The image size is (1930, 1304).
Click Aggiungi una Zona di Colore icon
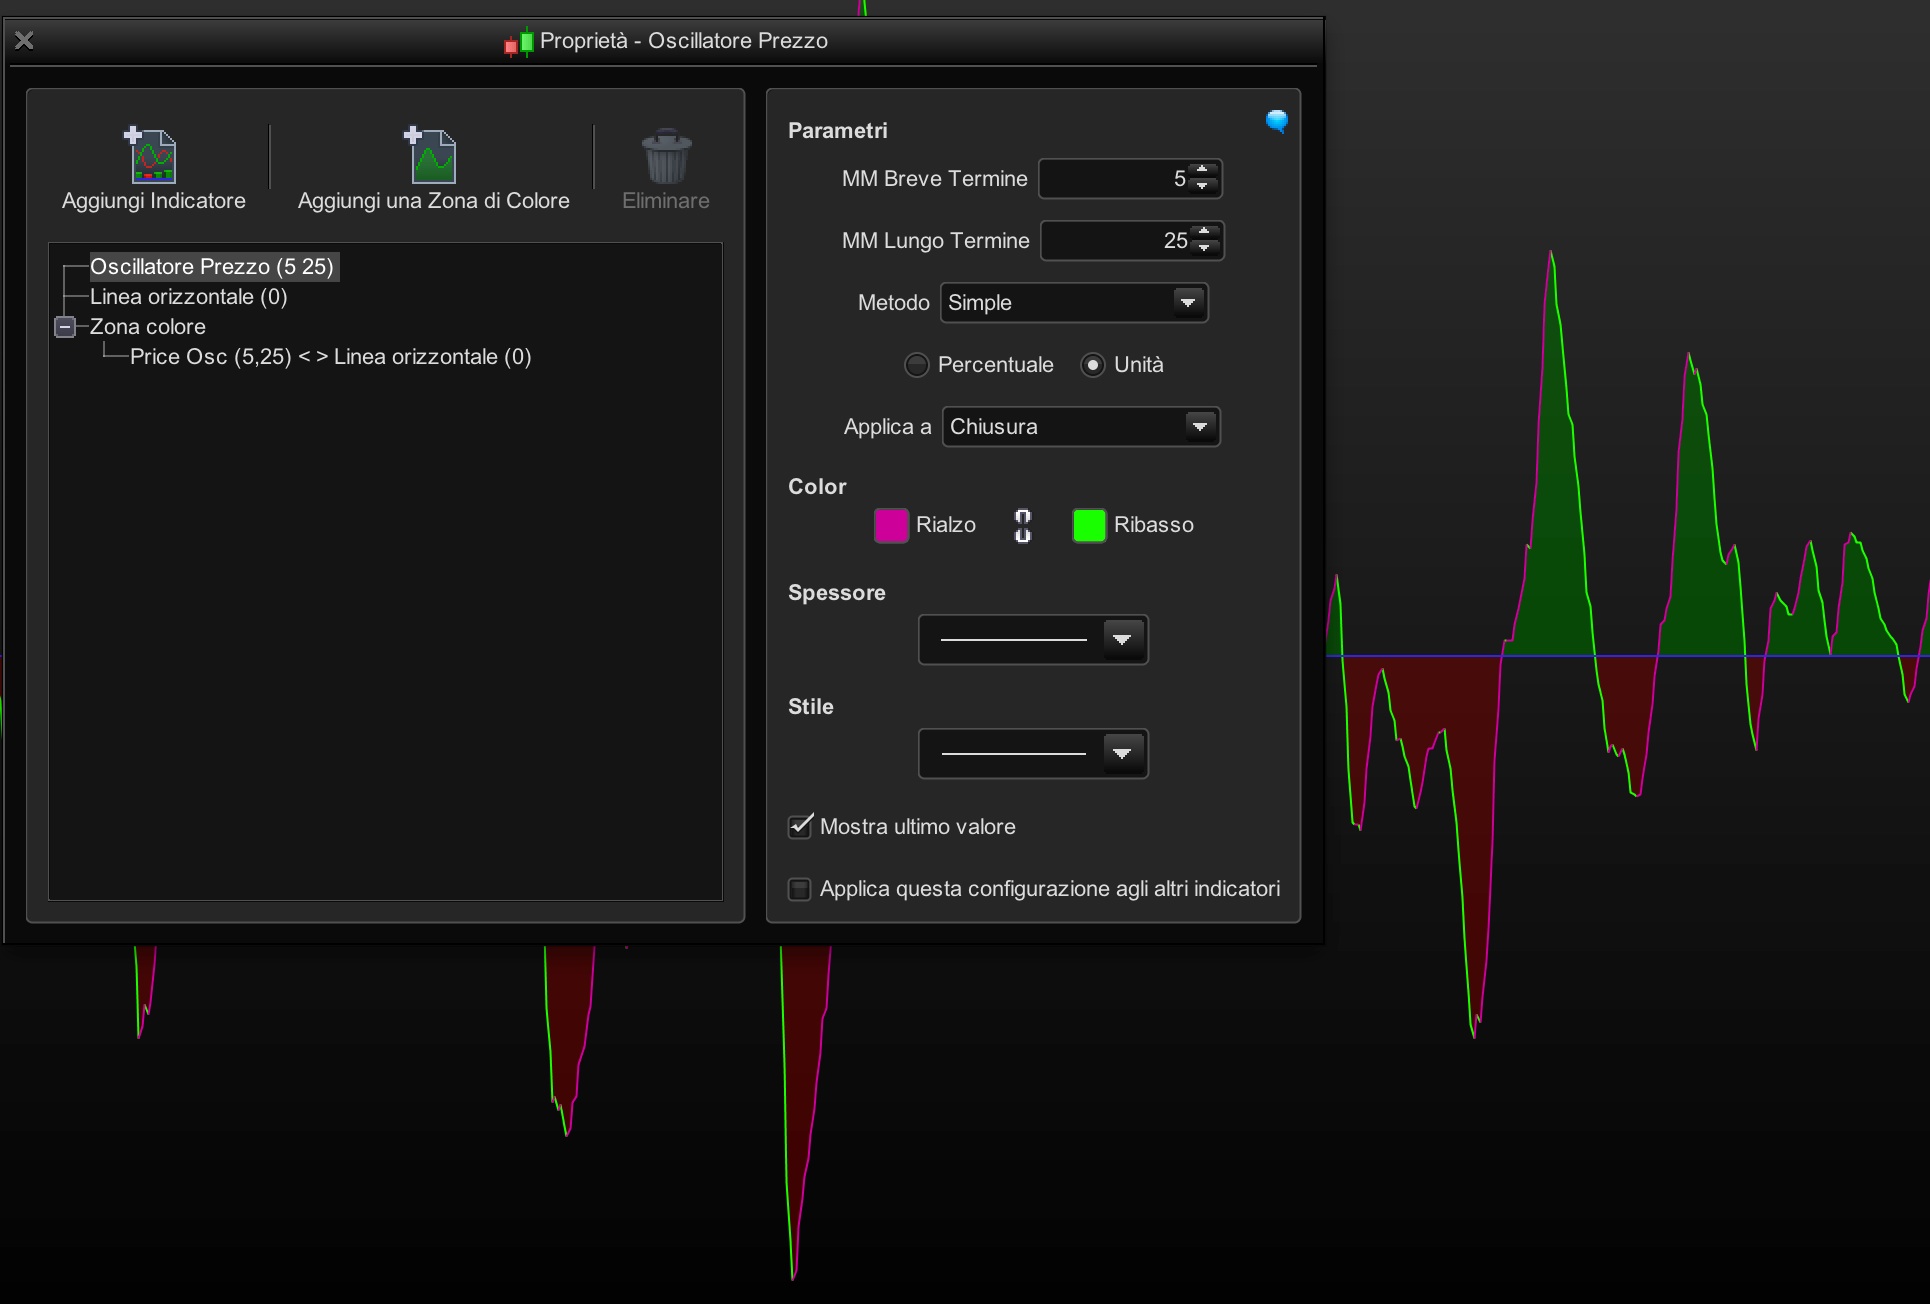432,156
